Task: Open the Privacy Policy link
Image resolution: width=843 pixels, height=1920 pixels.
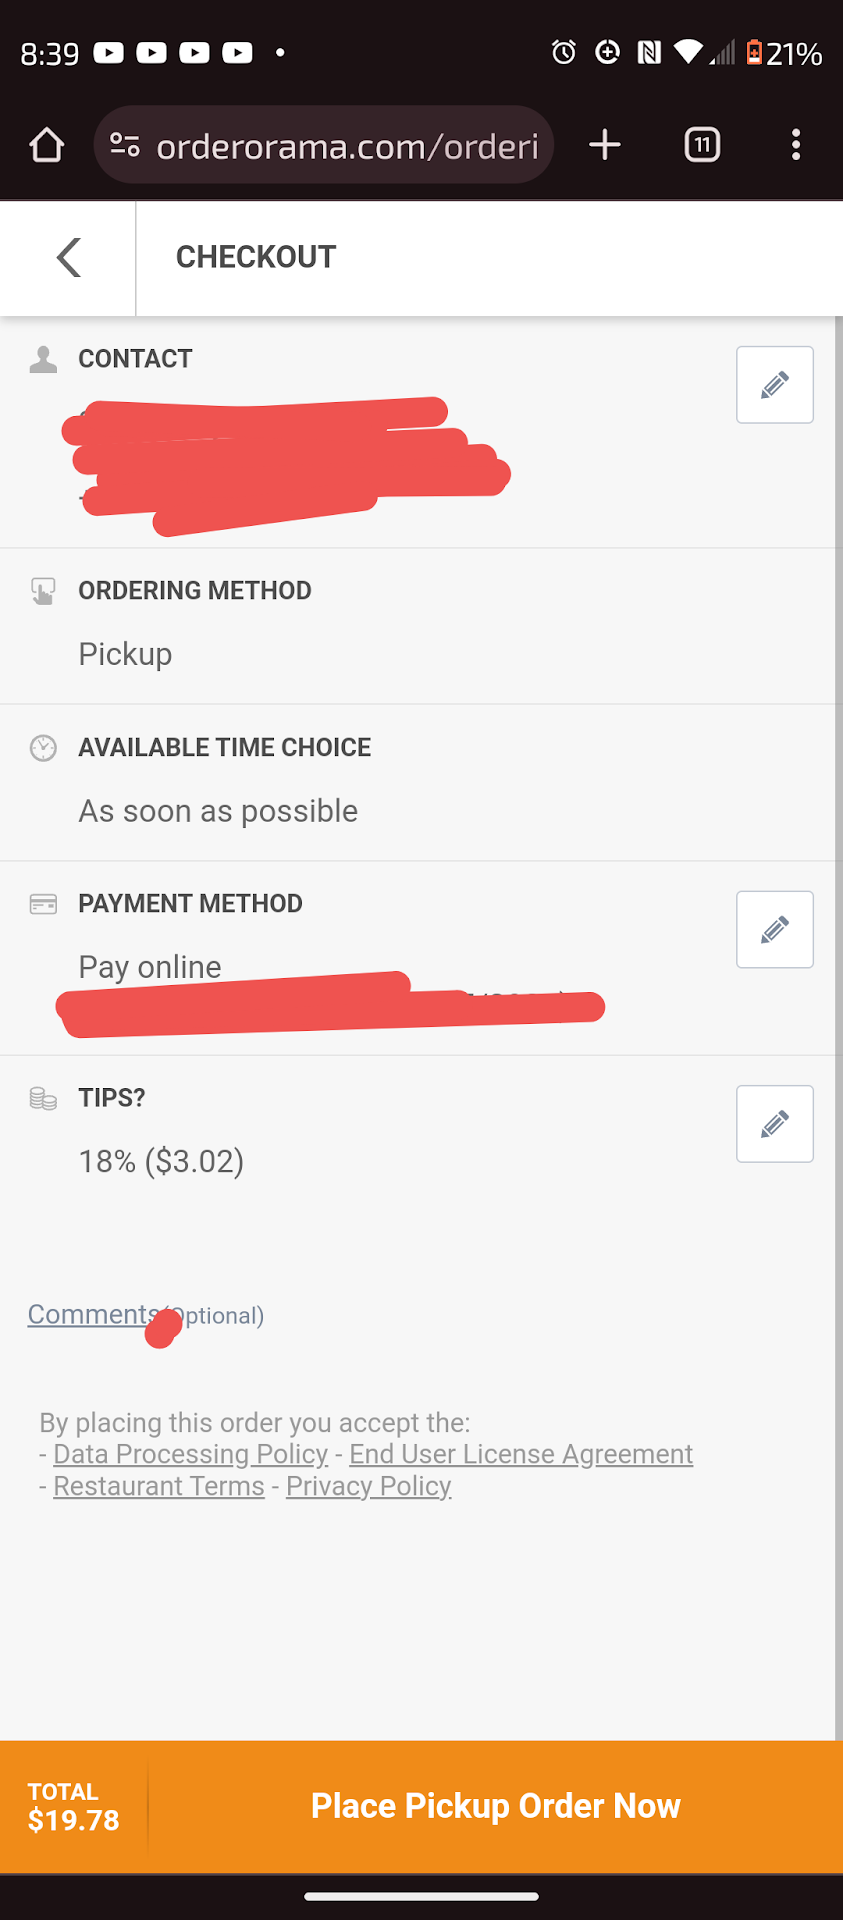Action: [368, 1486]
